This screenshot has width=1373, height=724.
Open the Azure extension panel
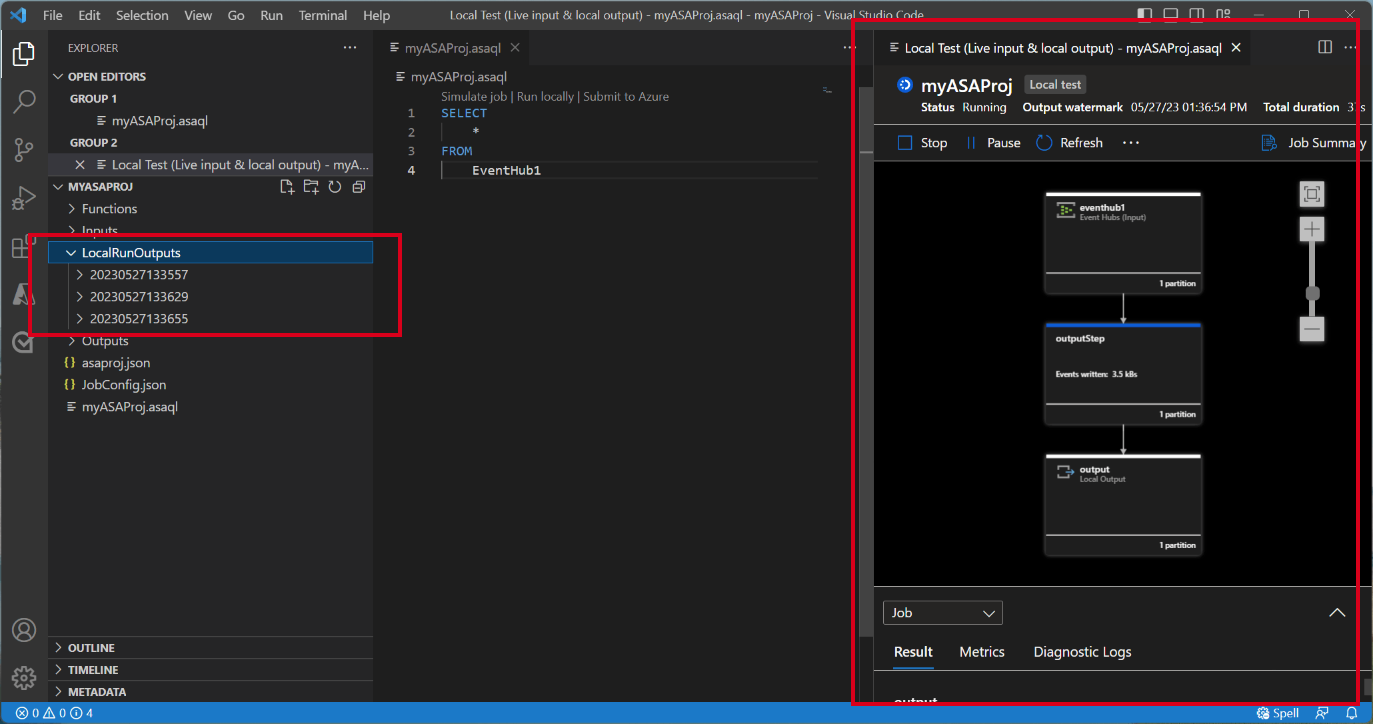[x=24, y=295]
